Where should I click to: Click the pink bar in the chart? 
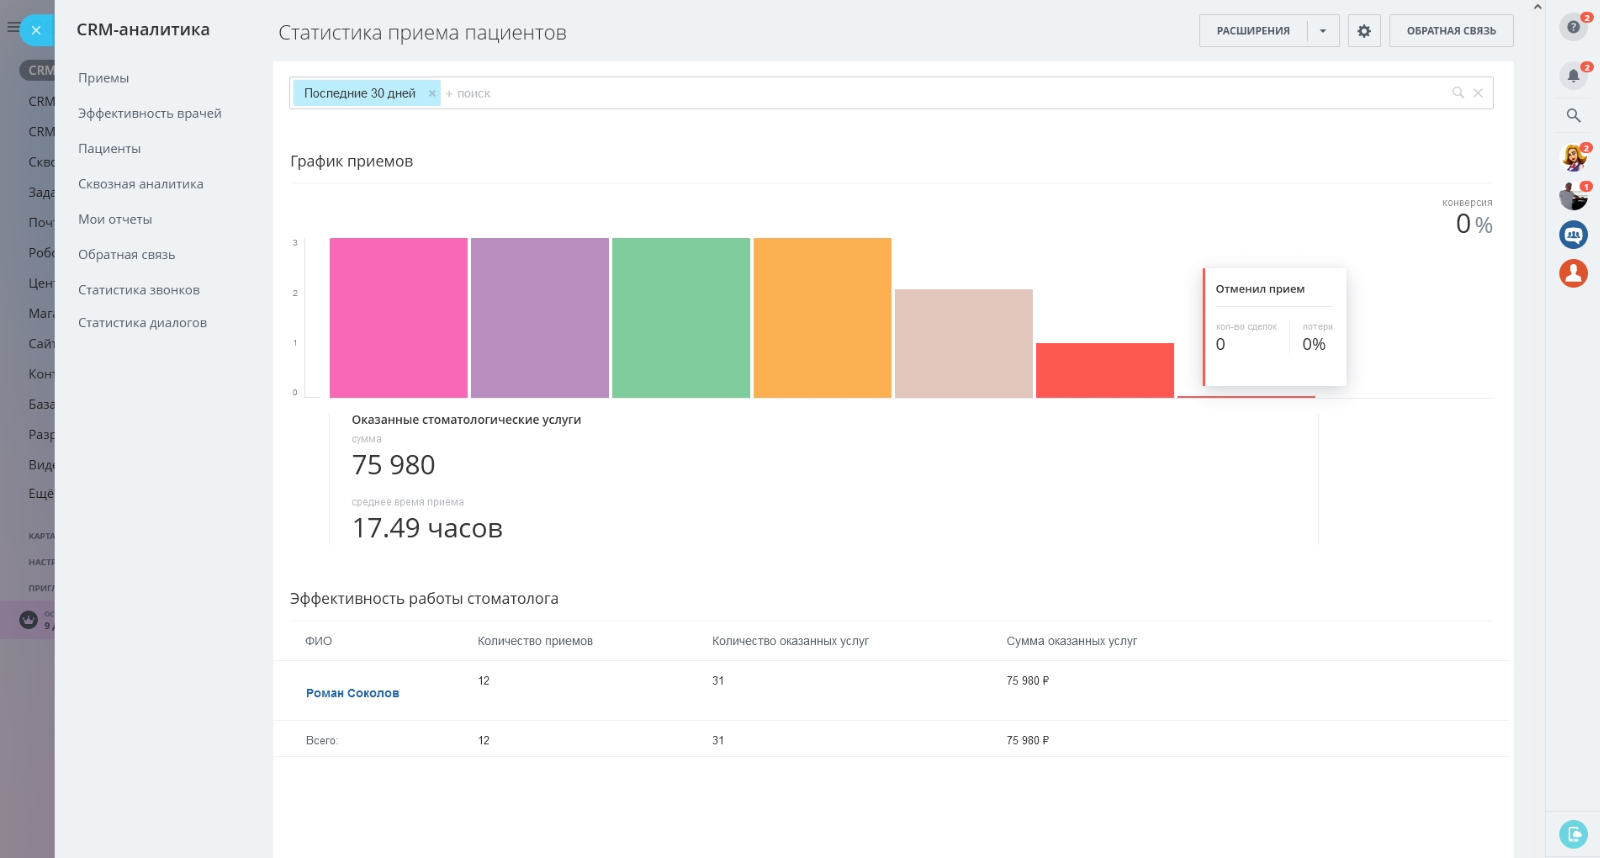(x=398, y=318)
